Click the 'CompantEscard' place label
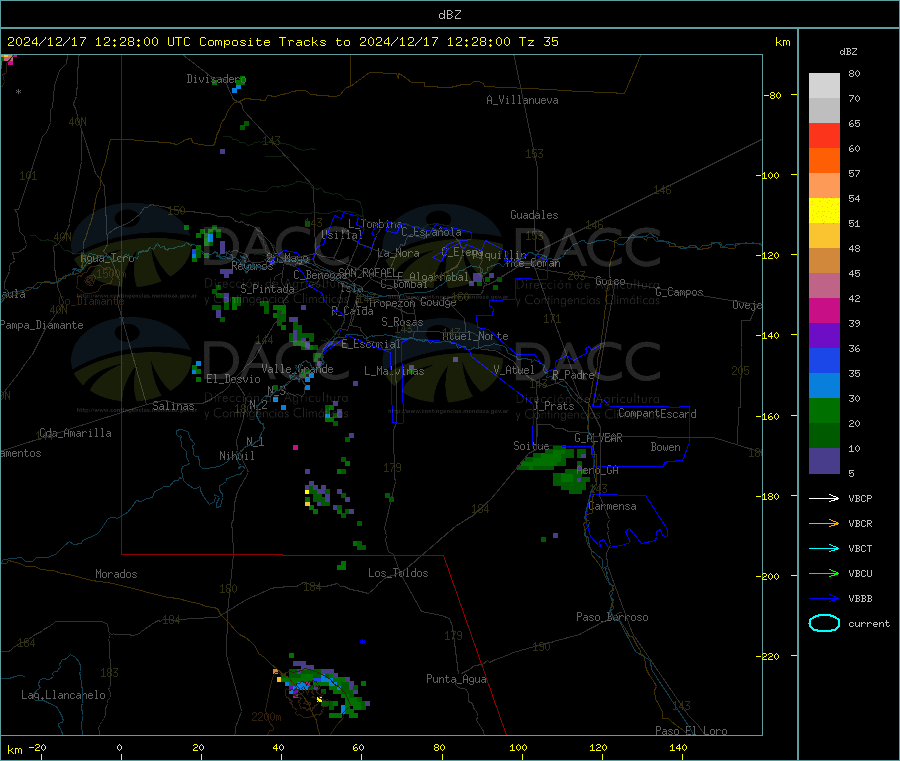Screen dimensions: 900x761 (x=657, y=413)
